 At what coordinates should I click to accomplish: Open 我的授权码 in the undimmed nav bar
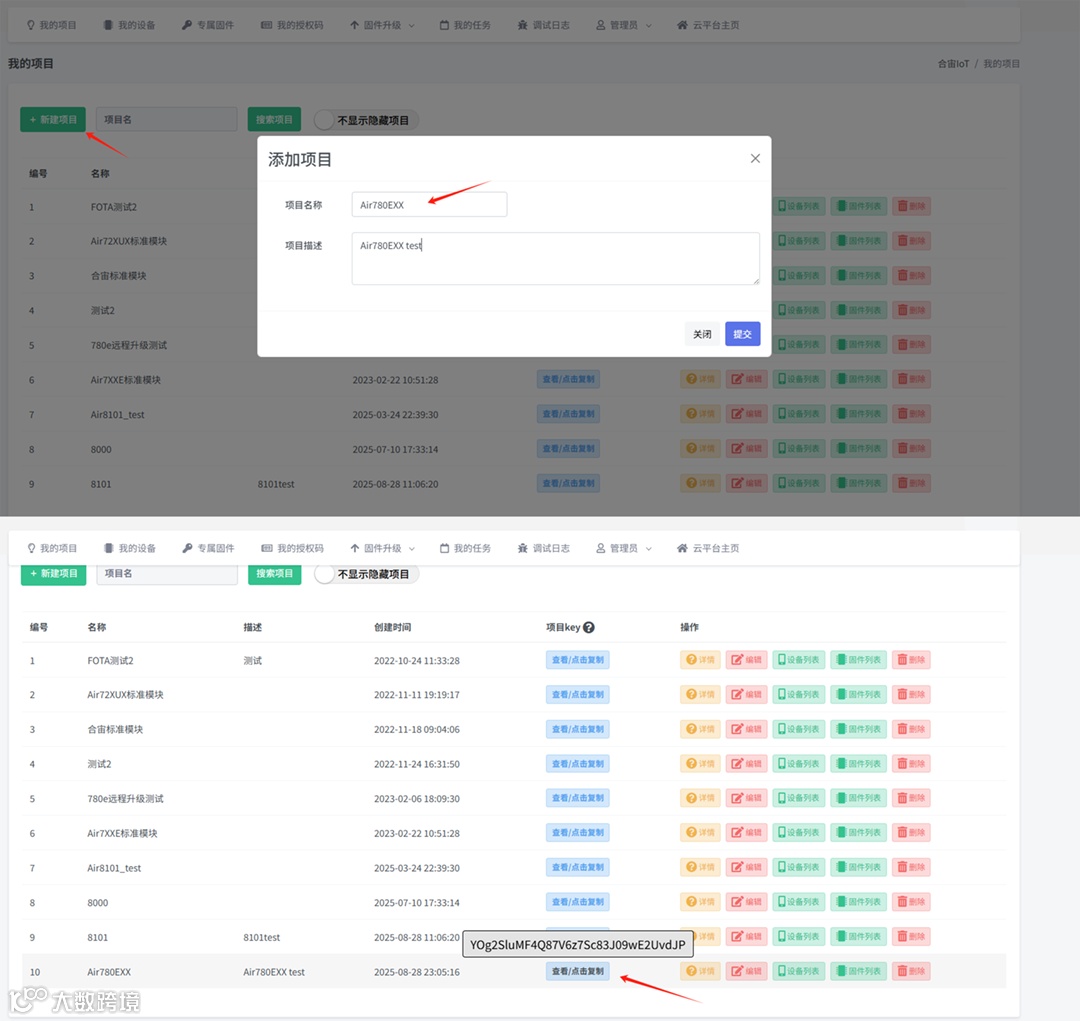[x=293, y=548]
